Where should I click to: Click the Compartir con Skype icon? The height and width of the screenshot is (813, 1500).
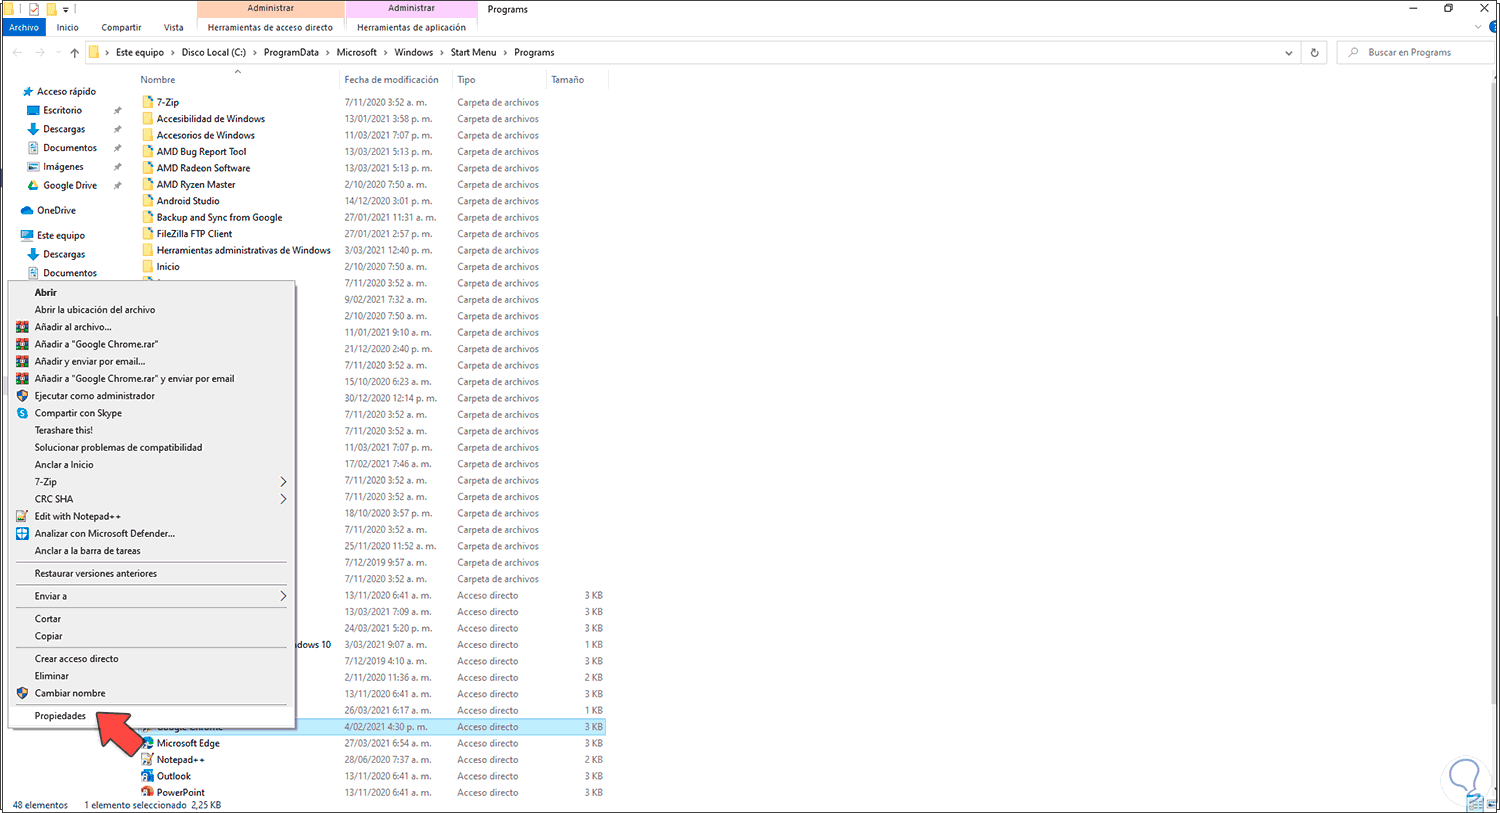[22, 413]
